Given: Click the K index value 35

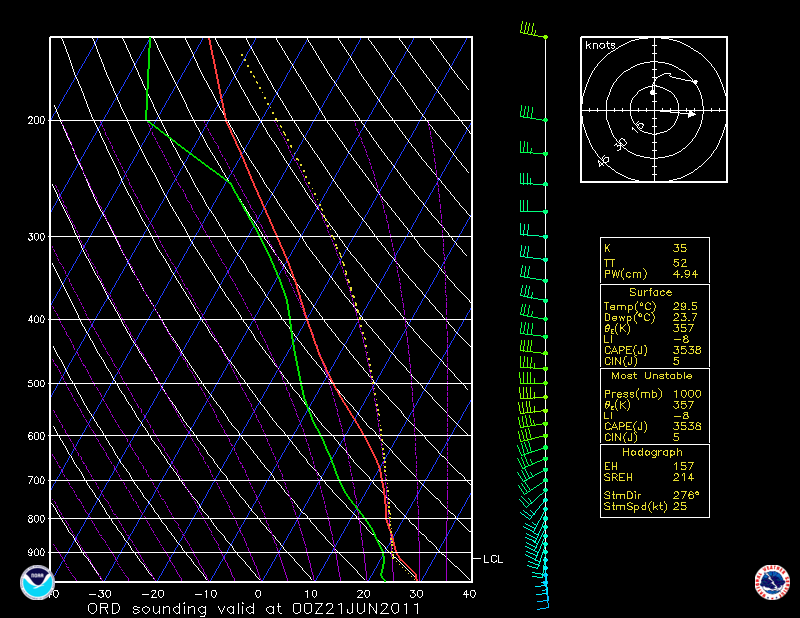Looking at the screenshot, I should point(680,249).
